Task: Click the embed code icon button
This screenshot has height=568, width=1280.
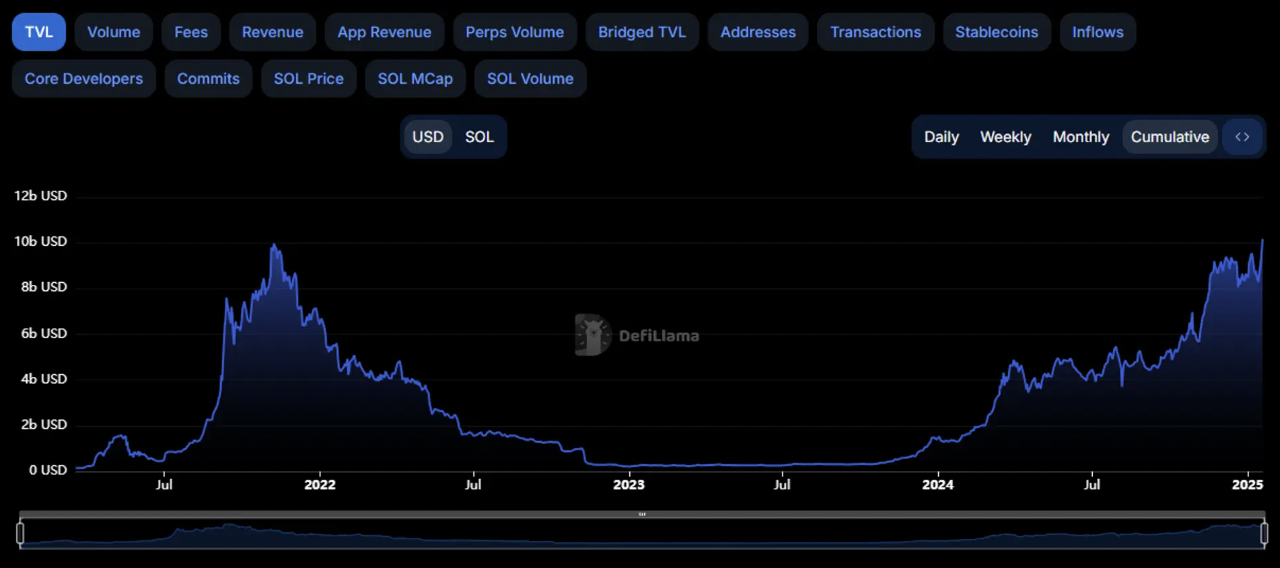Action: [1242, 137]
